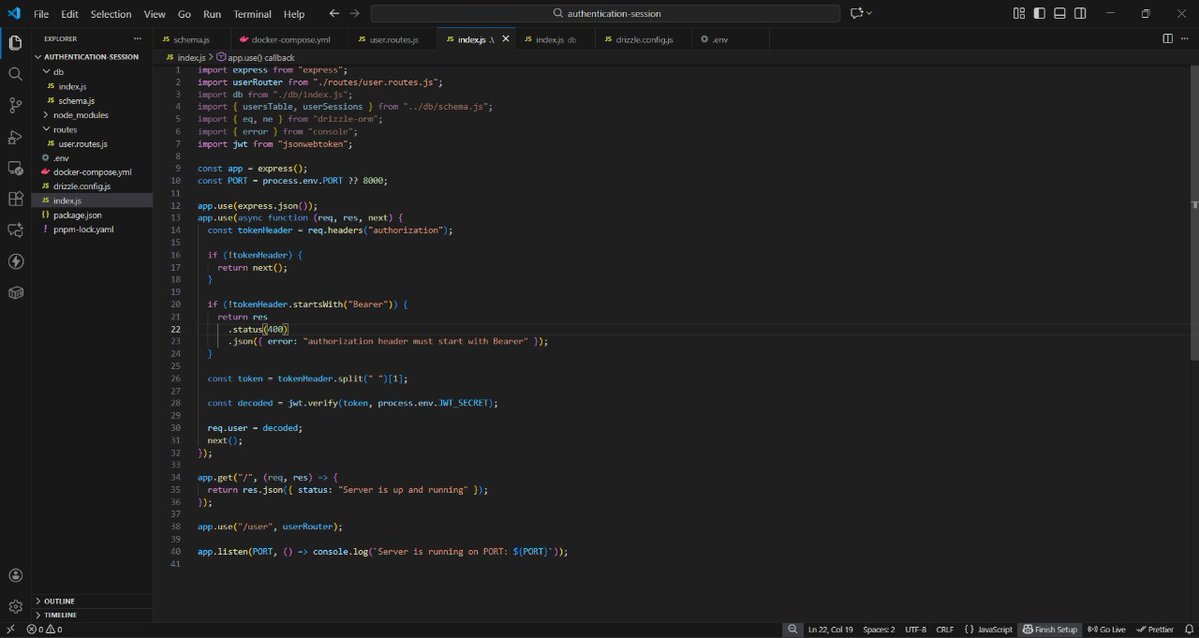
Task: Toggle the Secondary Side Bar icon
Action: point(1080,13)
